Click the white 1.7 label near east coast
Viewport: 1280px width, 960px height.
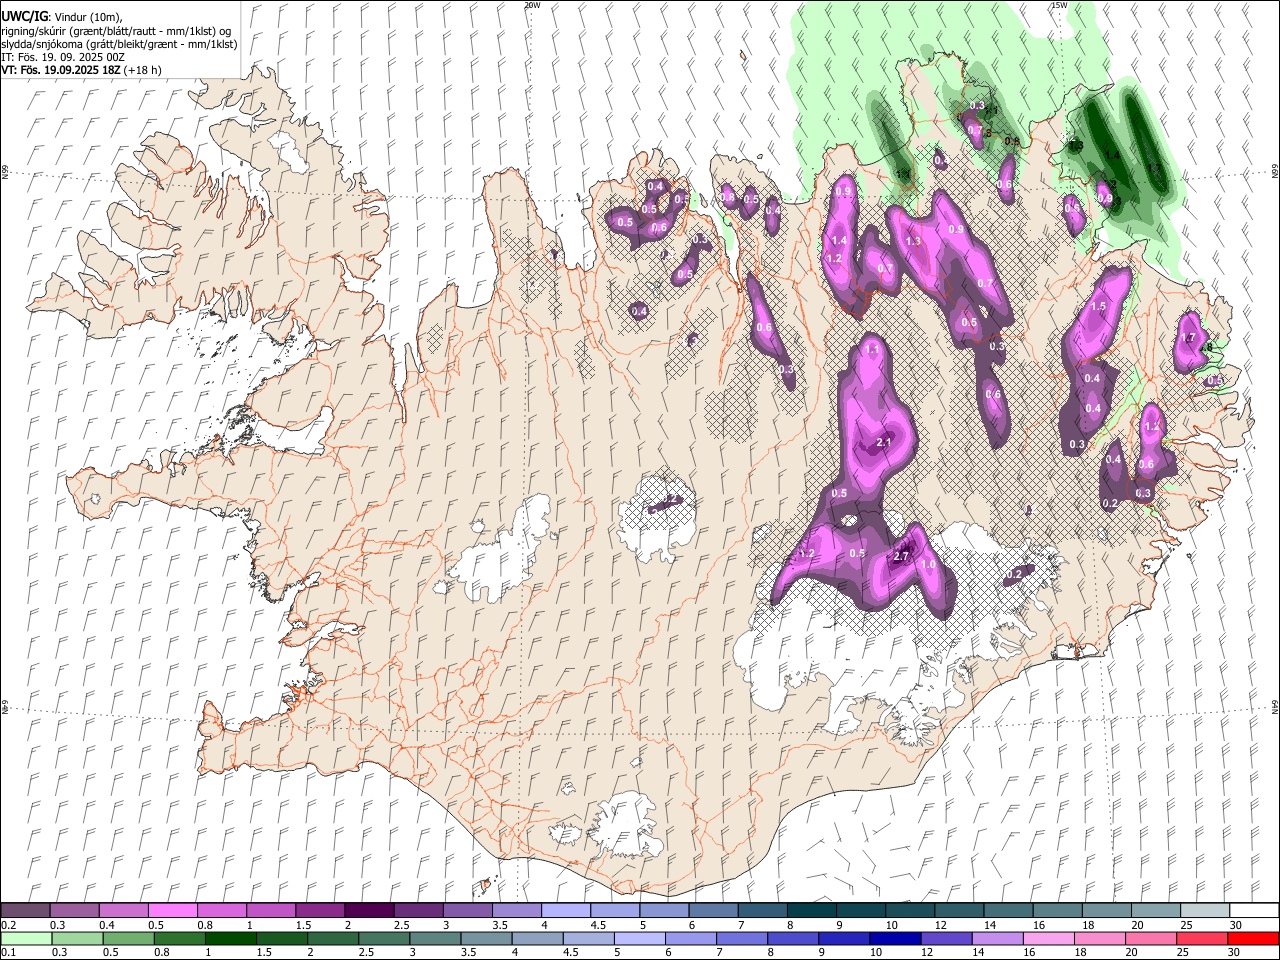[x=1188, y=338]
